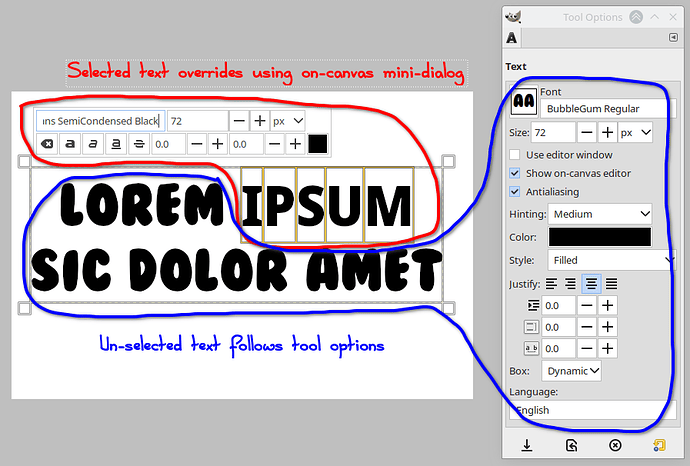This screenshot has height=466, width=690.
Task: Decrease line spacing value
Action: pos(587,327)
